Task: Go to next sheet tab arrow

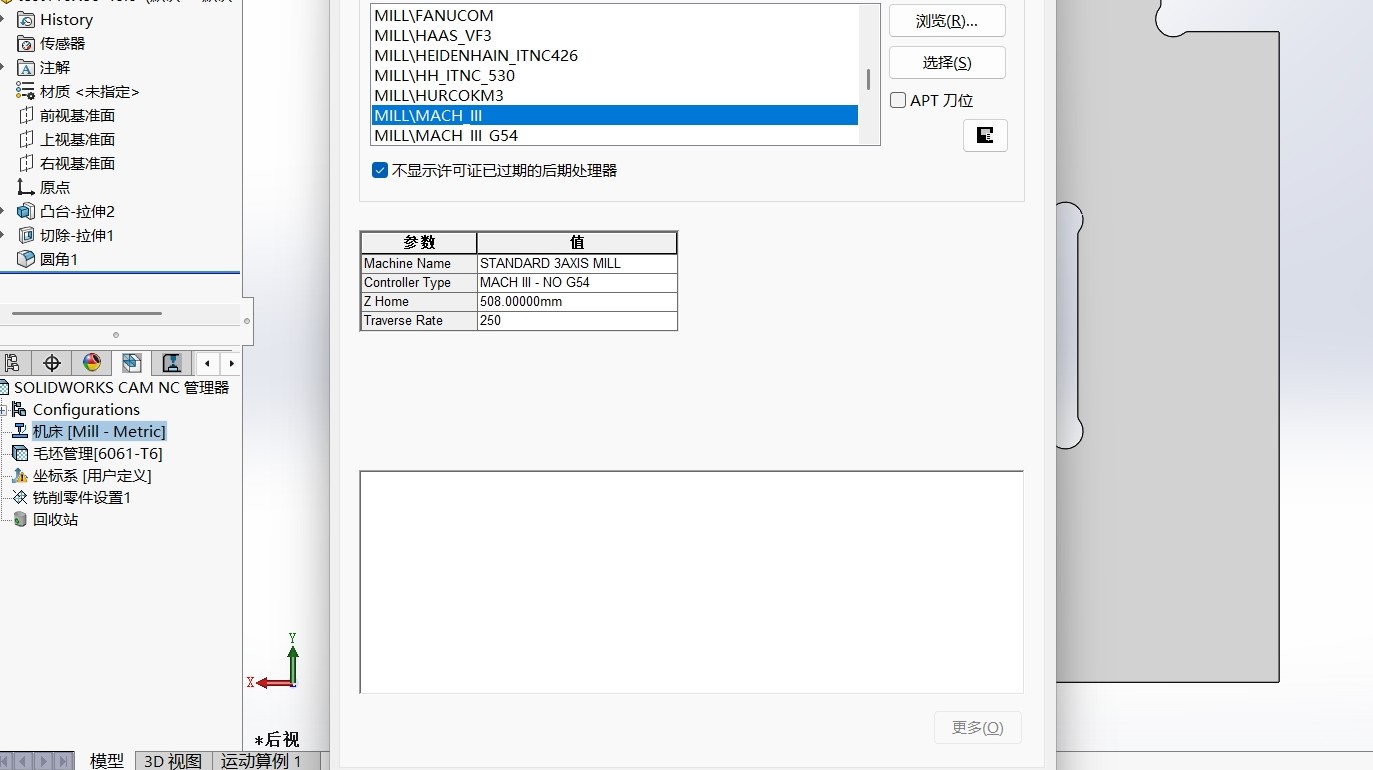Action: pyautogui.click(x=45, y=761)
